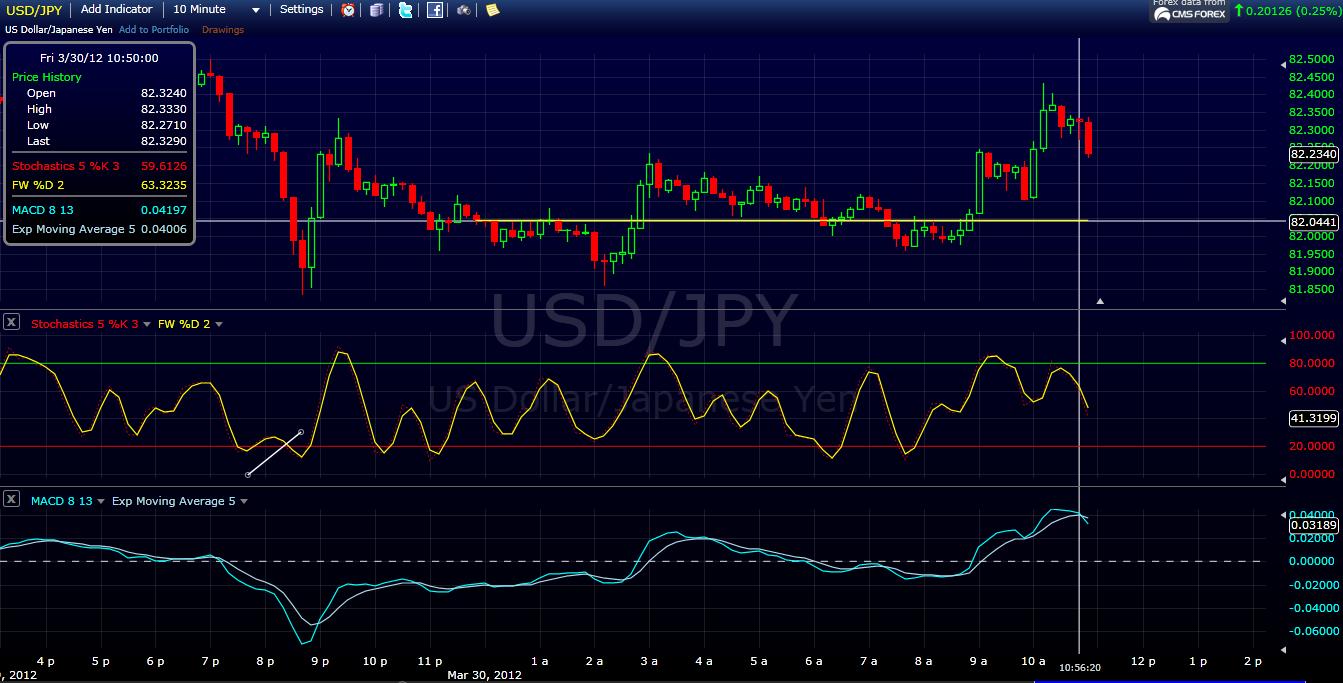Click the data history database icon
The image size is (1343, 683).
coord(377,9)
